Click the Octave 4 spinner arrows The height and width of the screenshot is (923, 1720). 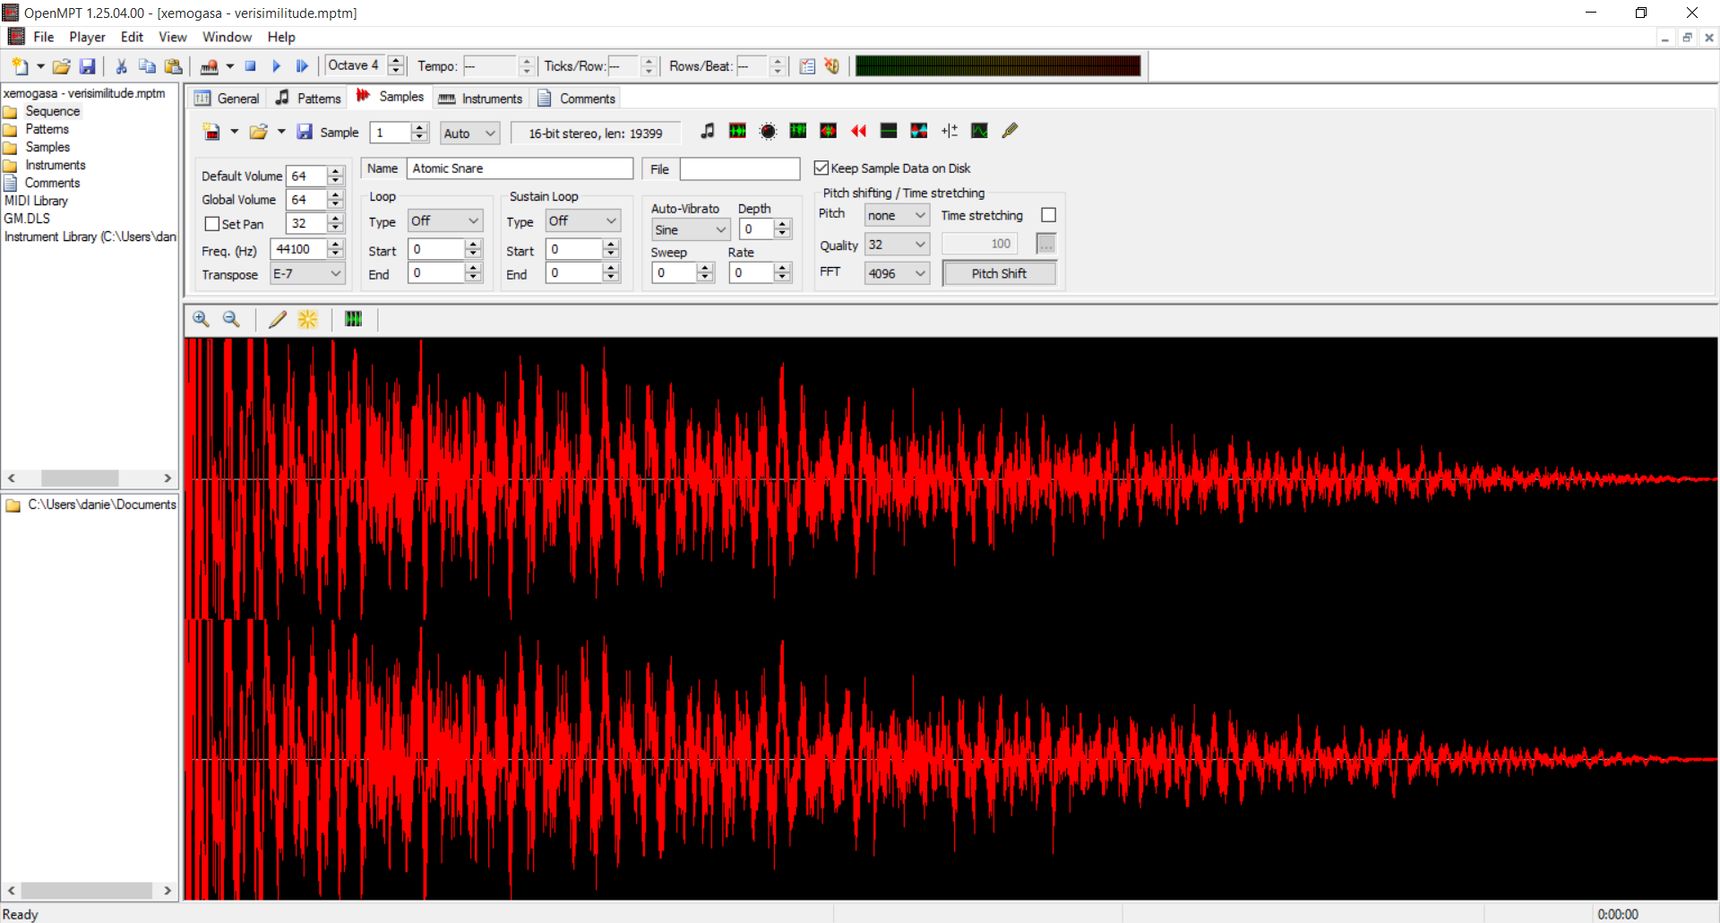pyautogui.click(x=396, y=66)
